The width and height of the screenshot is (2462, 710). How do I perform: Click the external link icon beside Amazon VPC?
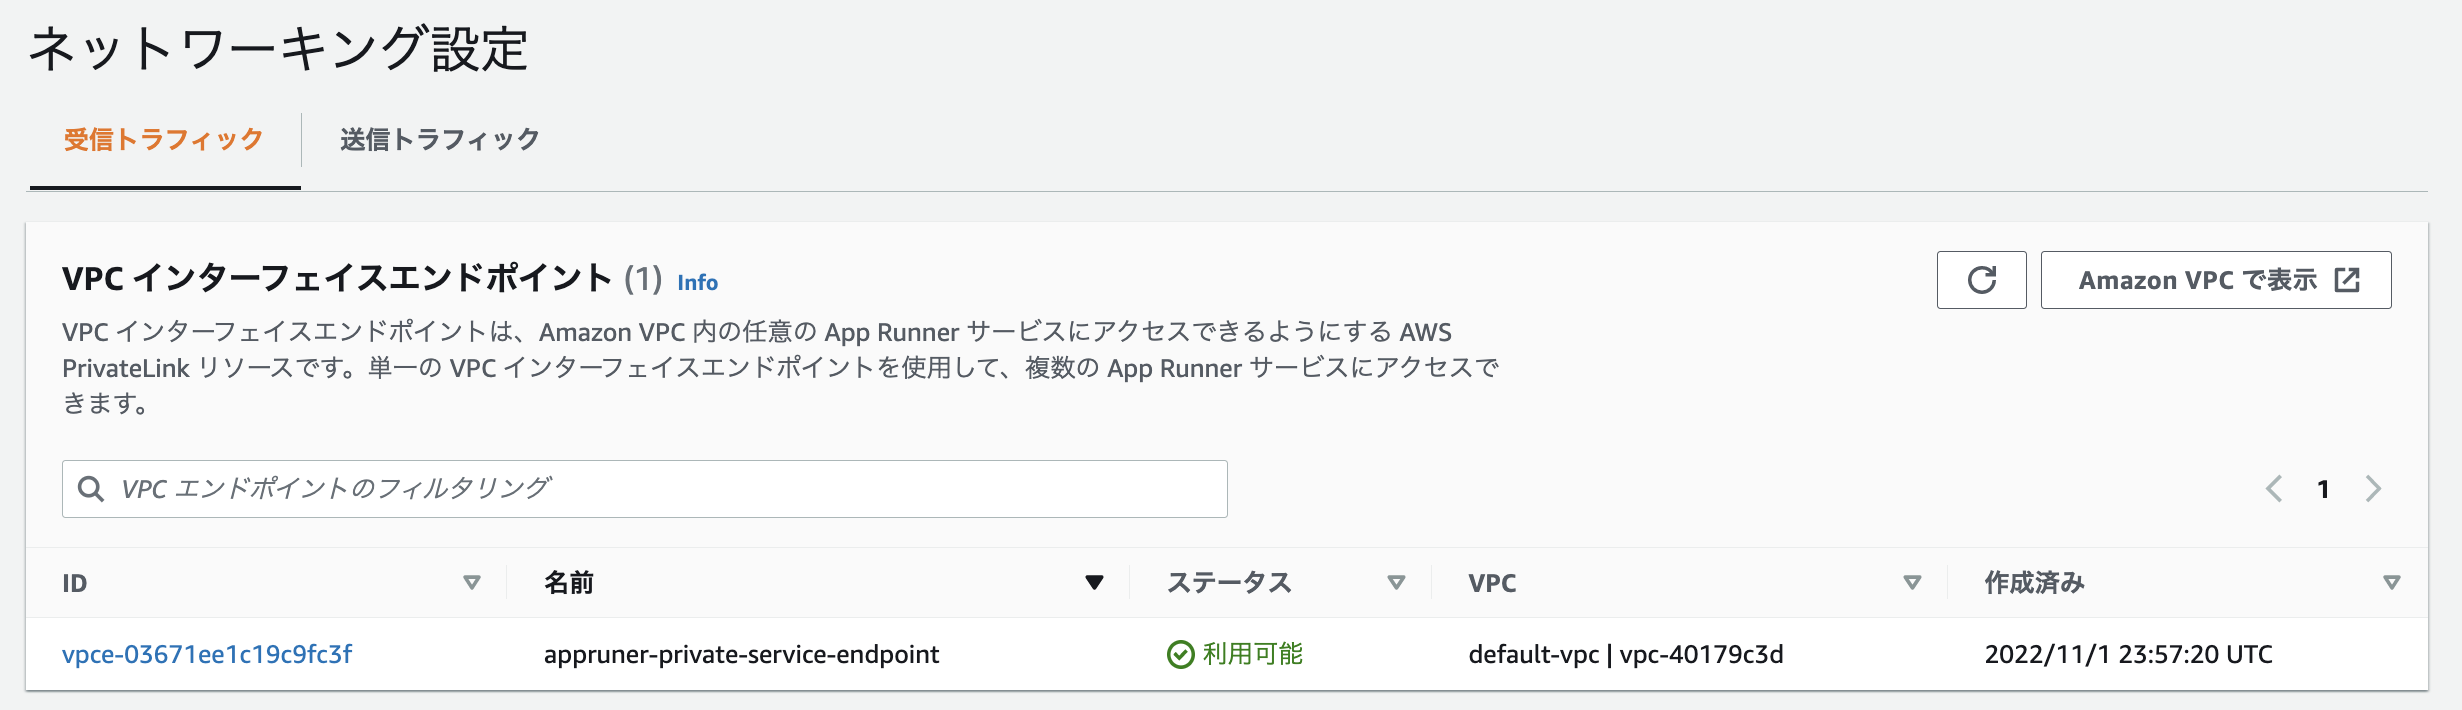[x=2347, y=280]
